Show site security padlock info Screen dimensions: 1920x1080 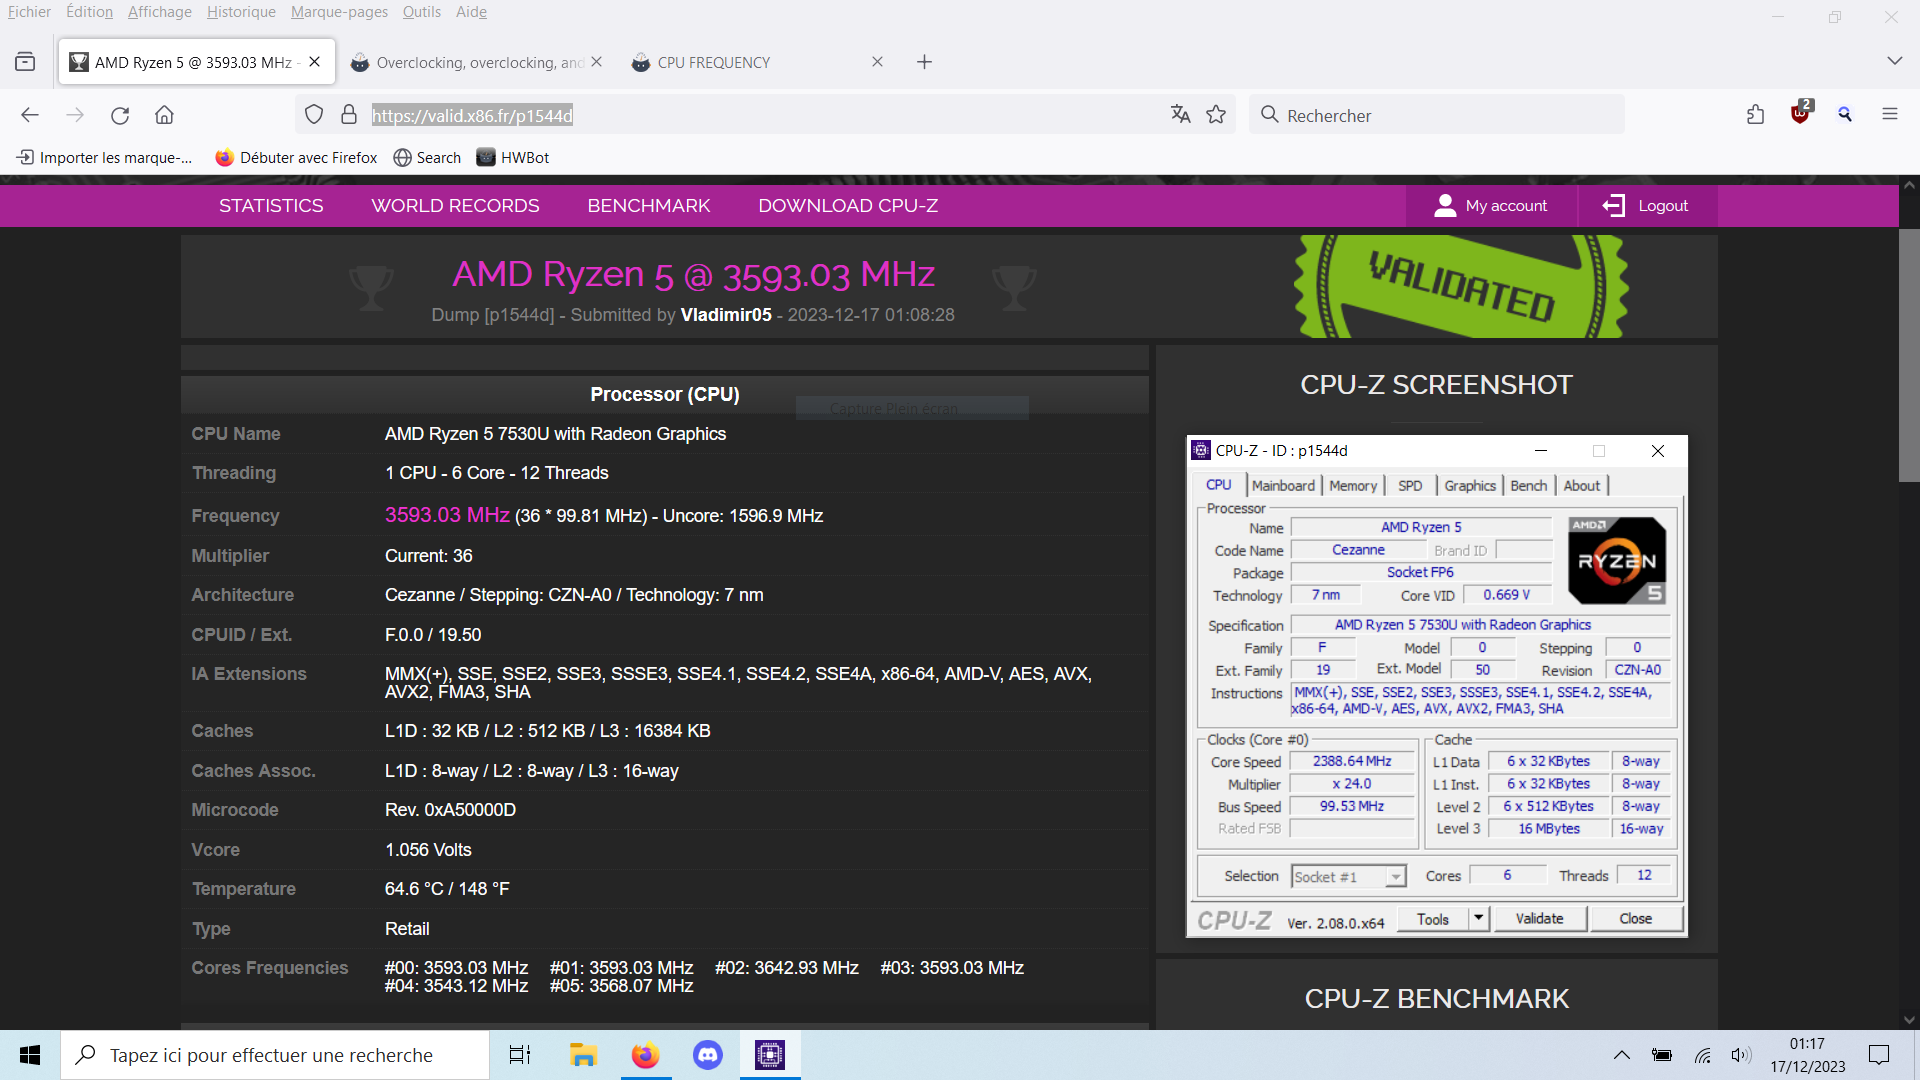[349, 115]
